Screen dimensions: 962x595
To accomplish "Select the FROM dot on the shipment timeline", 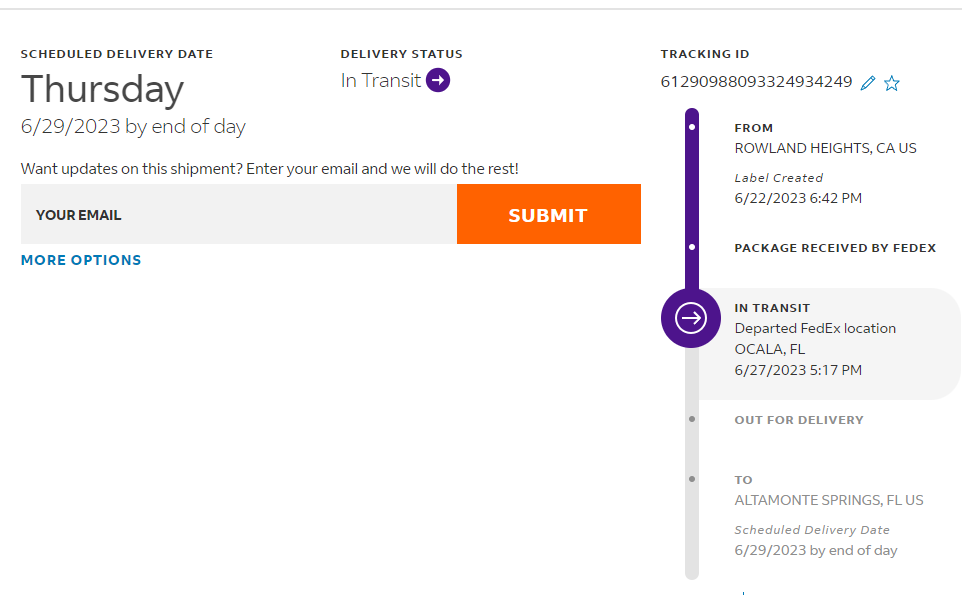I will point(692,128).
